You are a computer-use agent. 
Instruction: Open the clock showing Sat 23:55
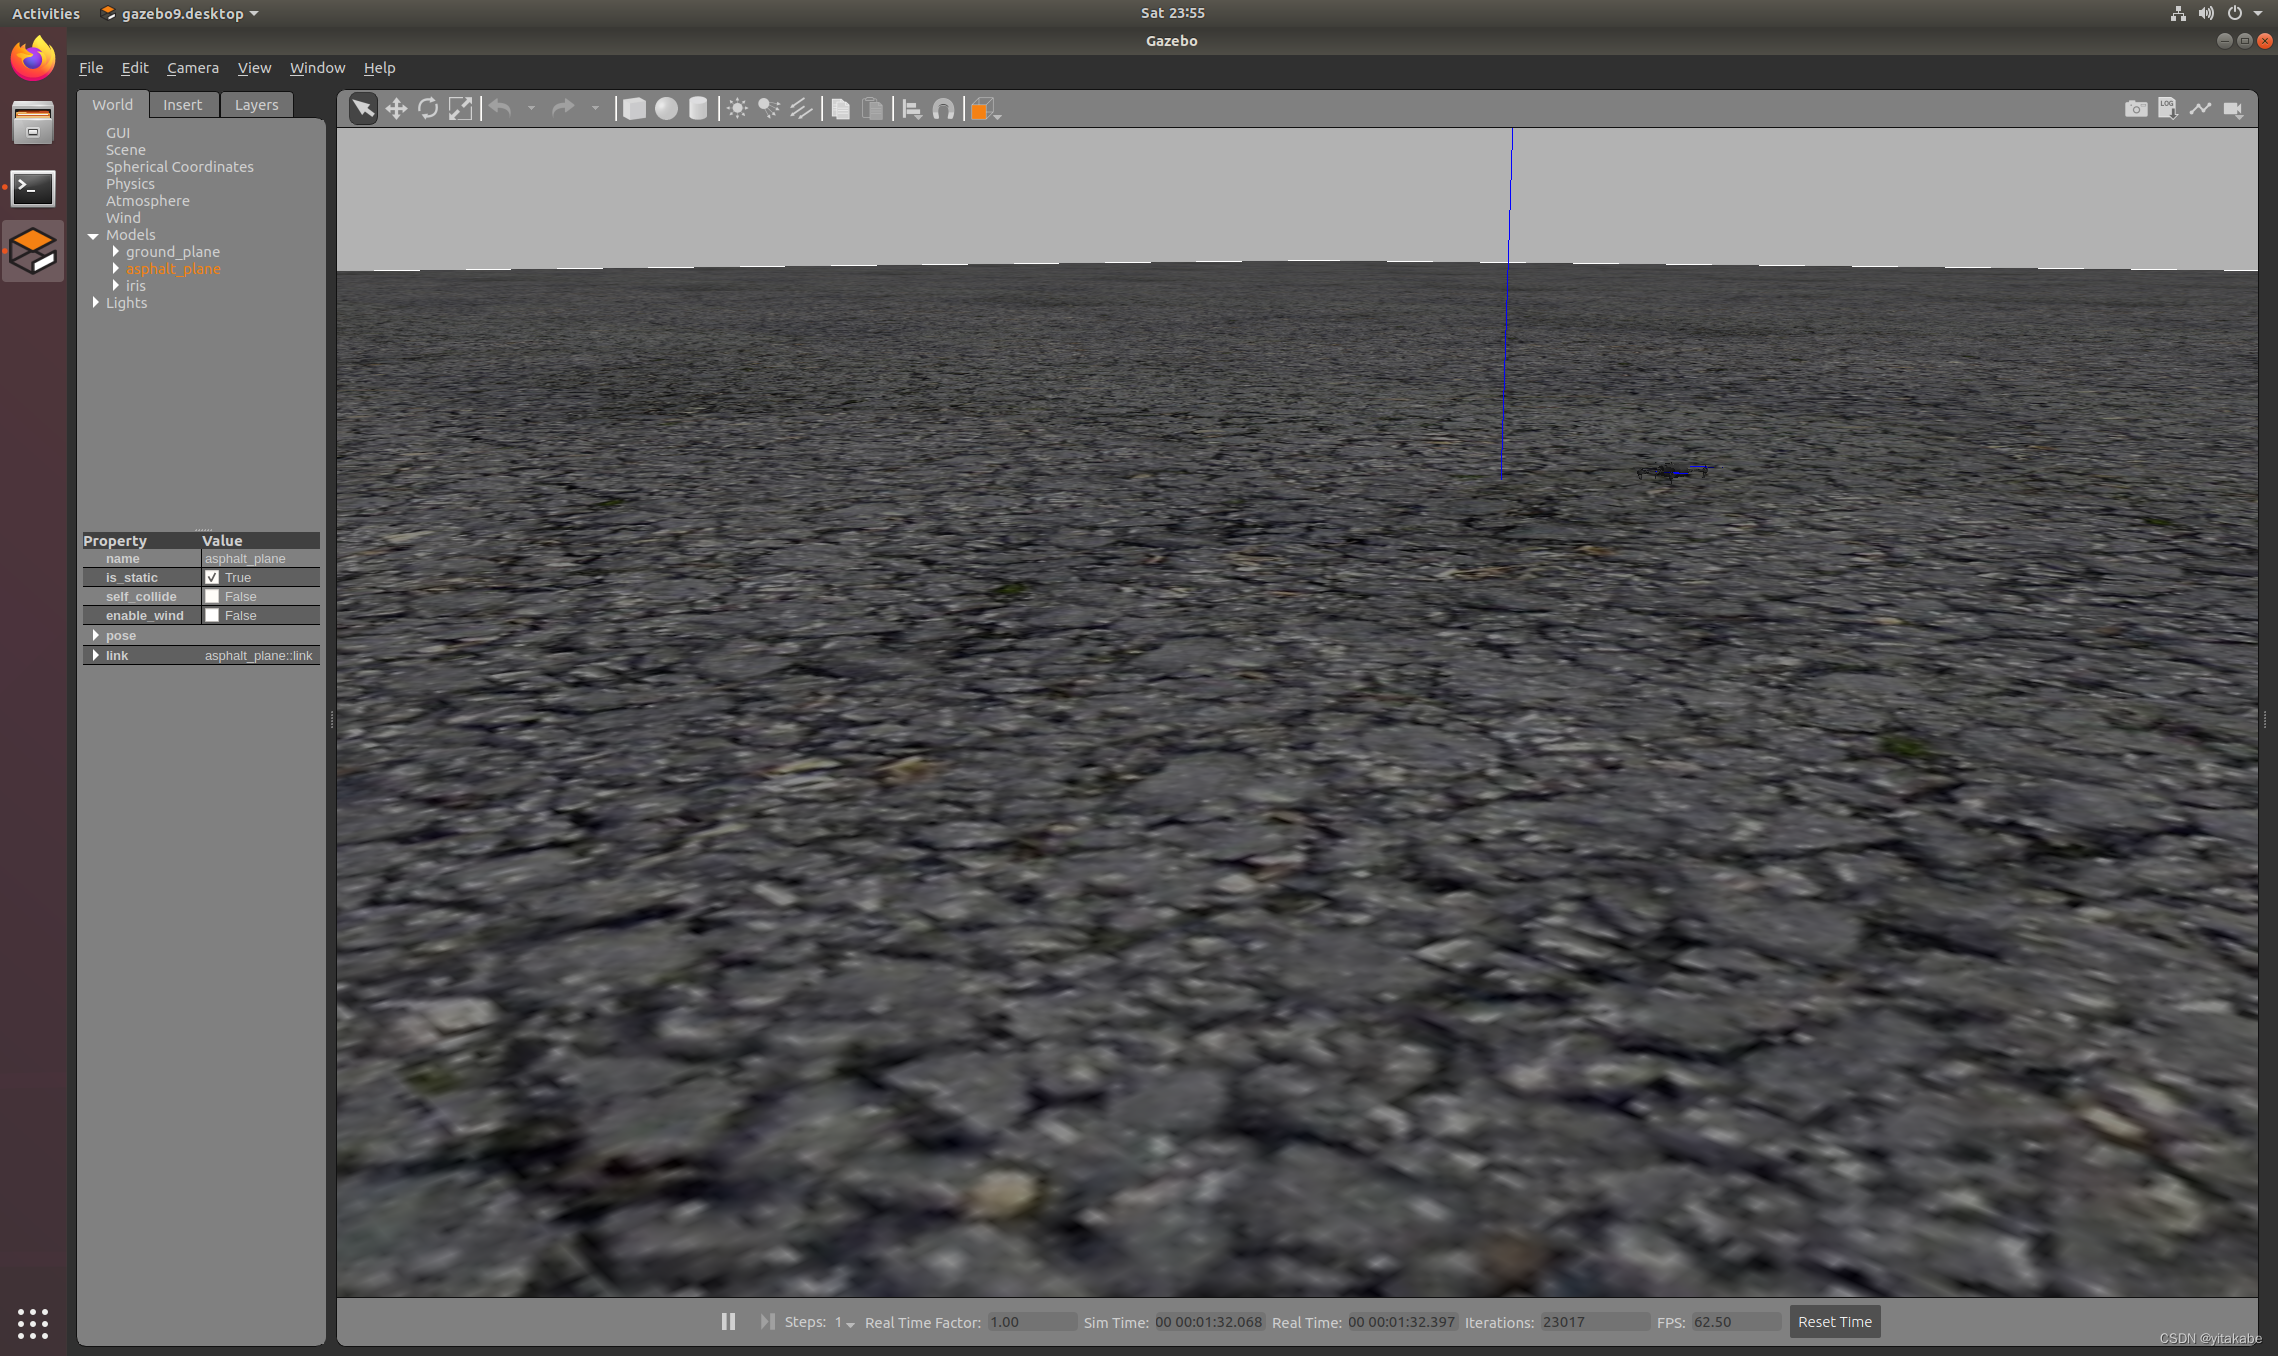(1172, 13)
